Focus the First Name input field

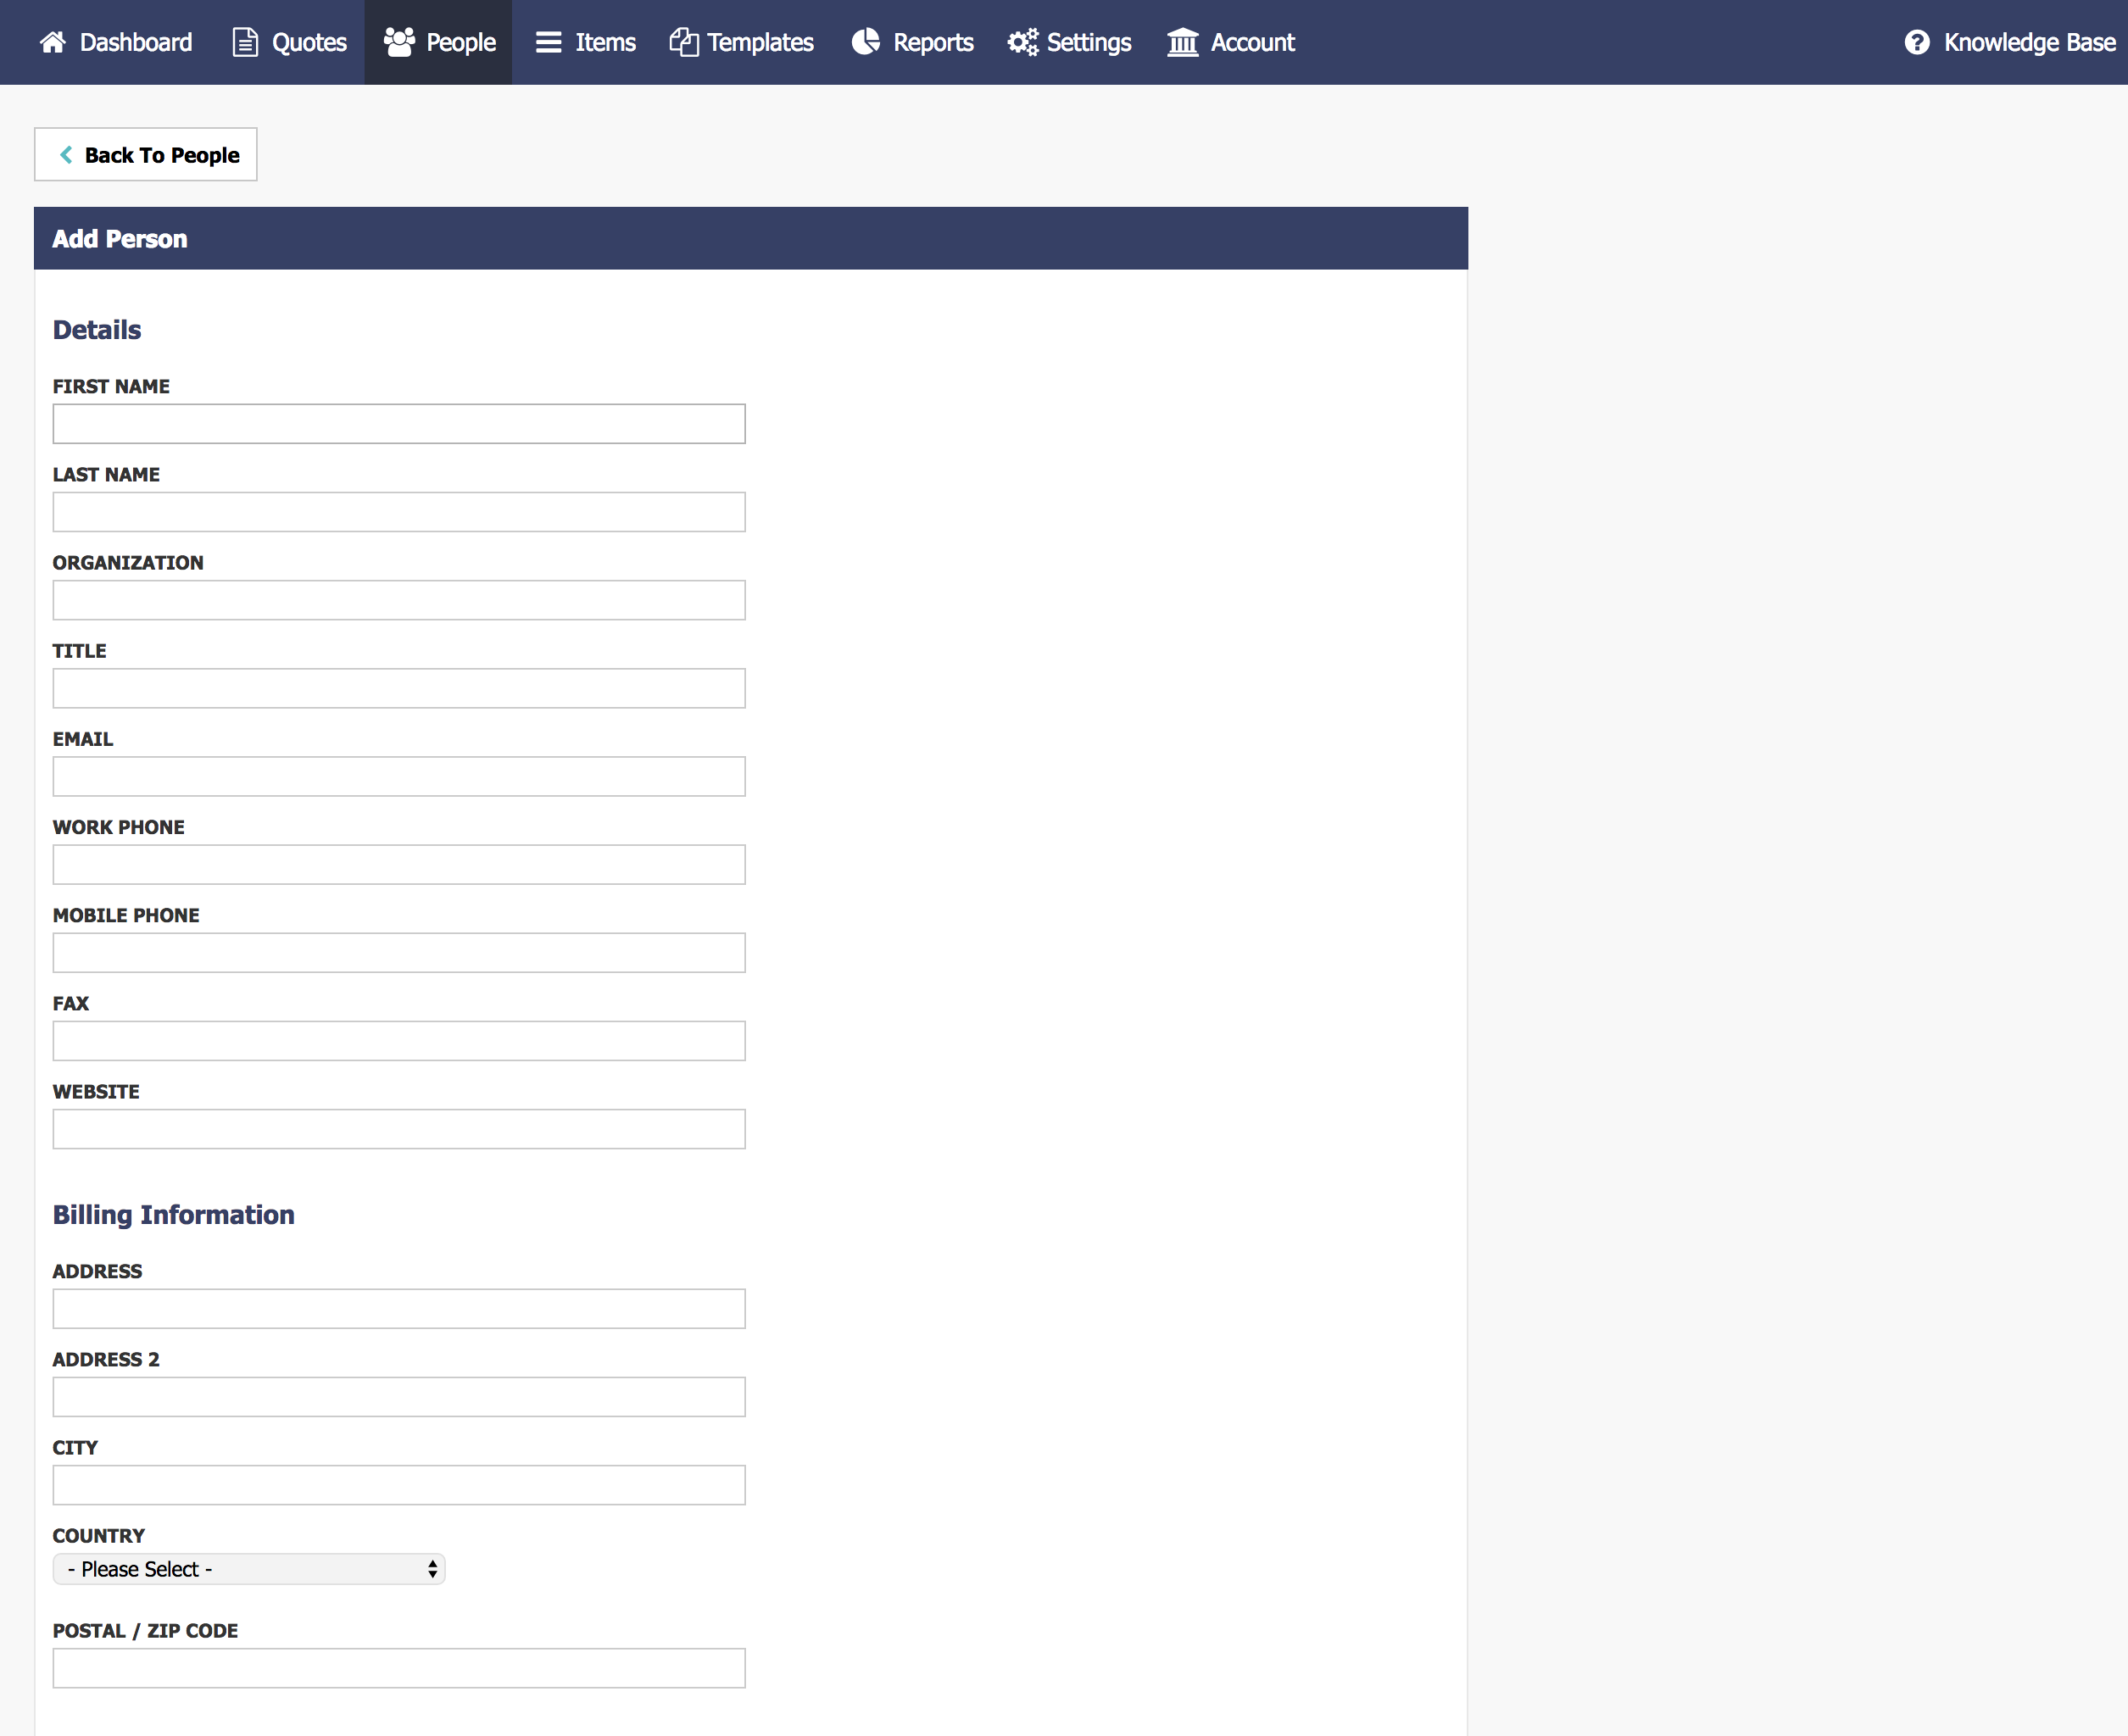coord(399,424)
